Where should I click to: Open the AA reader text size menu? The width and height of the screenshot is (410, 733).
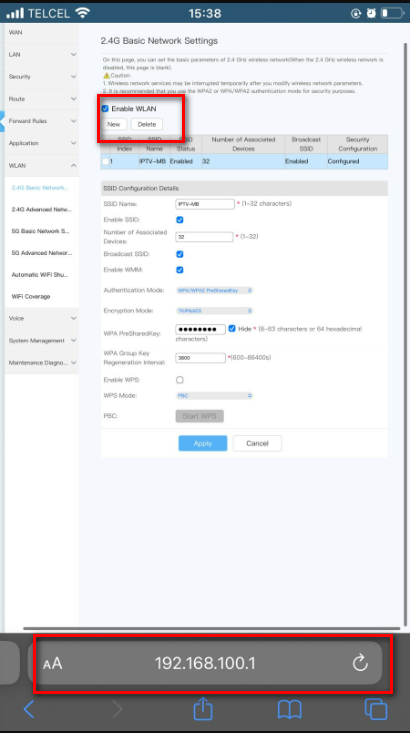click(52, 663)
